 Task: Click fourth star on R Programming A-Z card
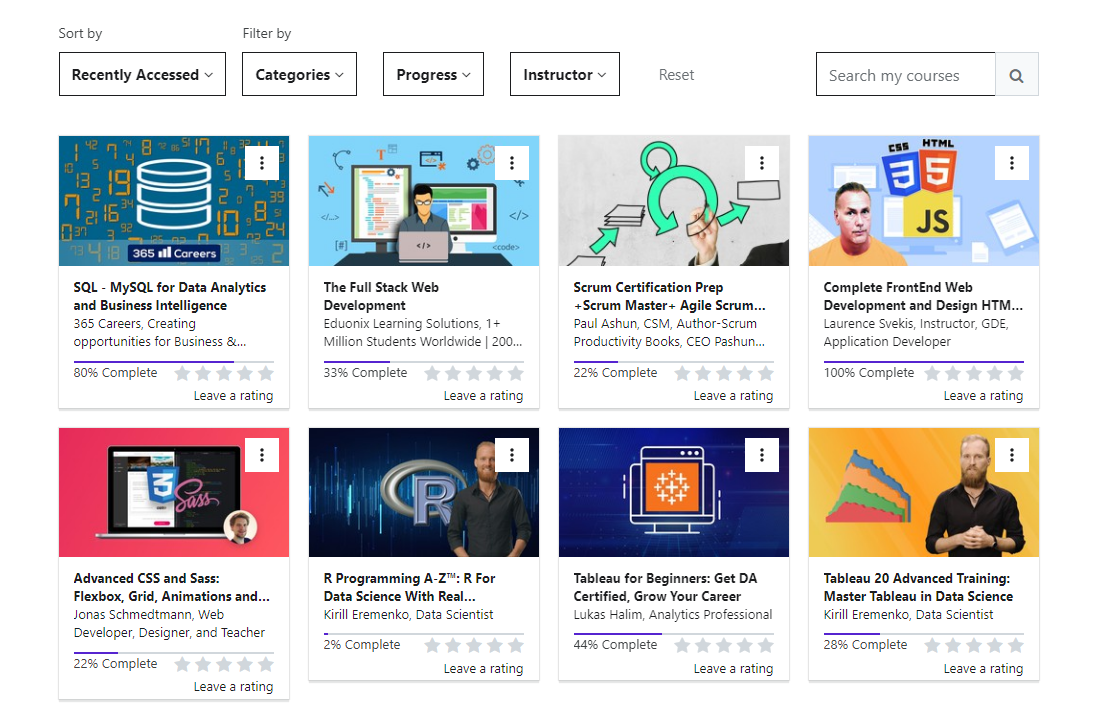click(x=495, y=645)
